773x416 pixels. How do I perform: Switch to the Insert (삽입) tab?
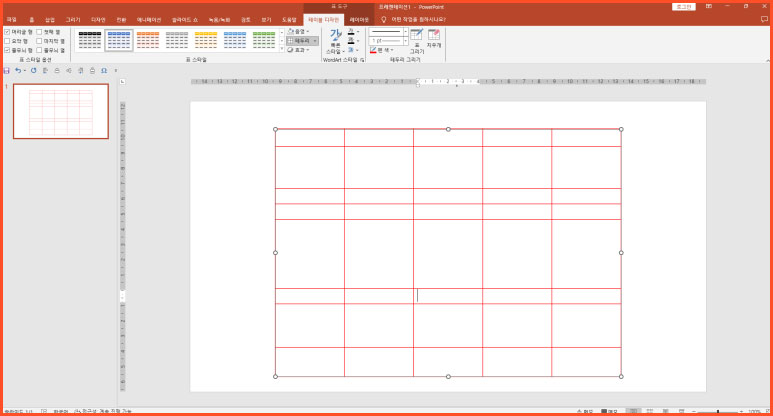(50, 20)
